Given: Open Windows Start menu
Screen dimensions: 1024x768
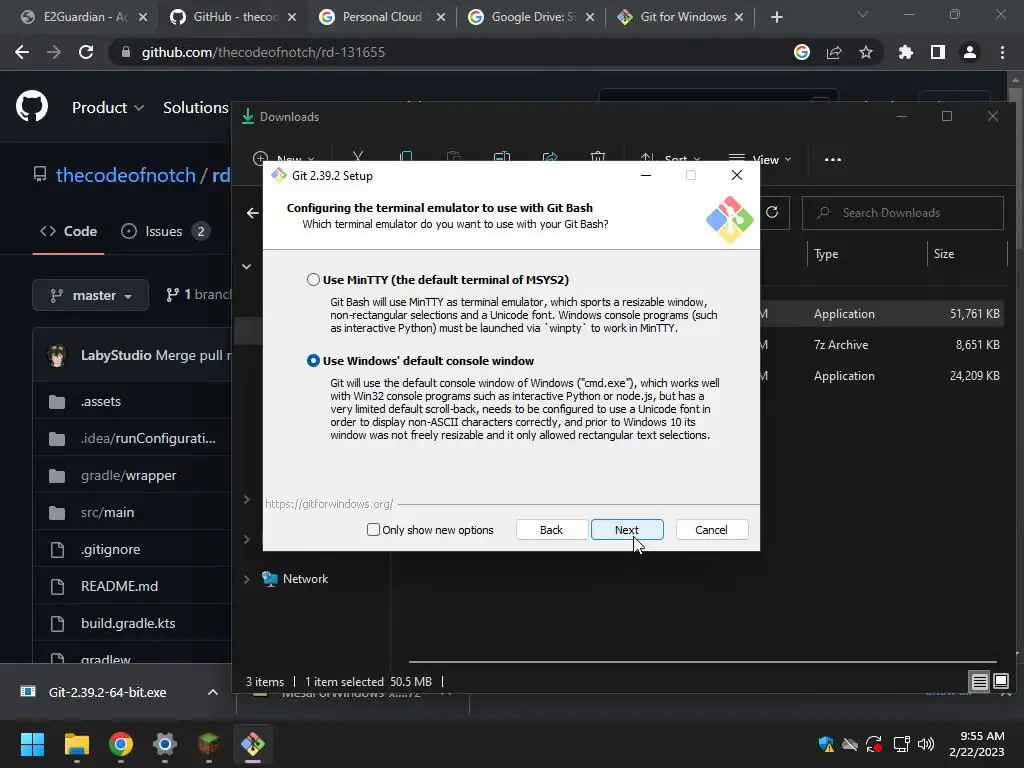Looking at the screenshot, I should click(x=32, y=744).
